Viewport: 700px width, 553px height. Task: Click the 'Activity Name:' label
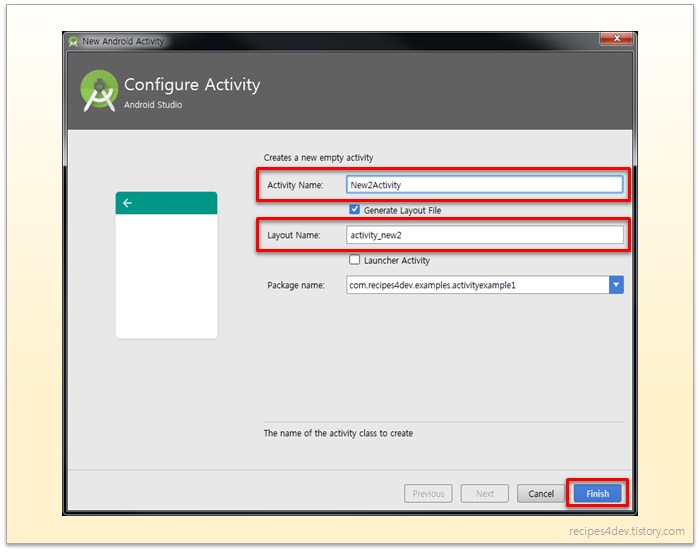pos(295,185)
